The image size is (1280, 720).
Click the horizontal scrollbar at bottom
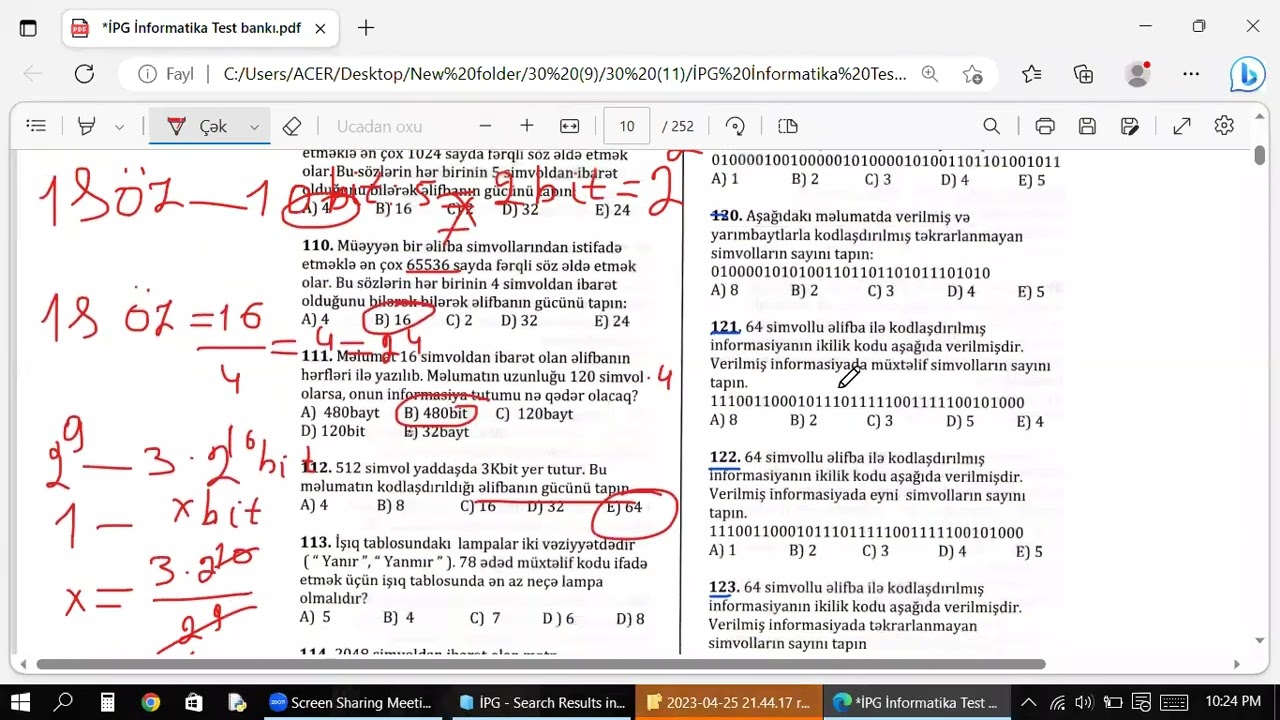[x=541, y=664]
